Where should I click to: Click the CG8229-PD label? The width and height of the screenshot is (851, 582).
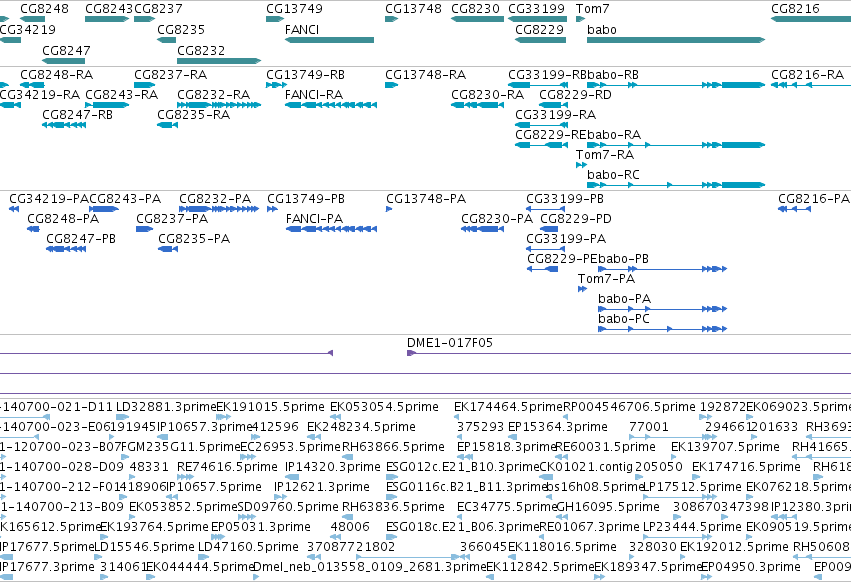pyautogui.click(x=576, y=219)
